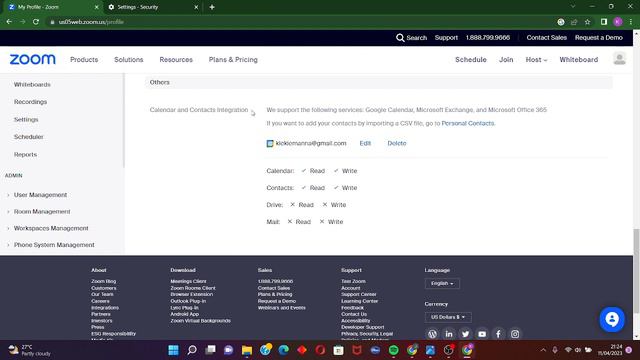The height and width of the screenshot is (360, 640).
Task: Close the Settings - Security tab
Action: (196, 7)
